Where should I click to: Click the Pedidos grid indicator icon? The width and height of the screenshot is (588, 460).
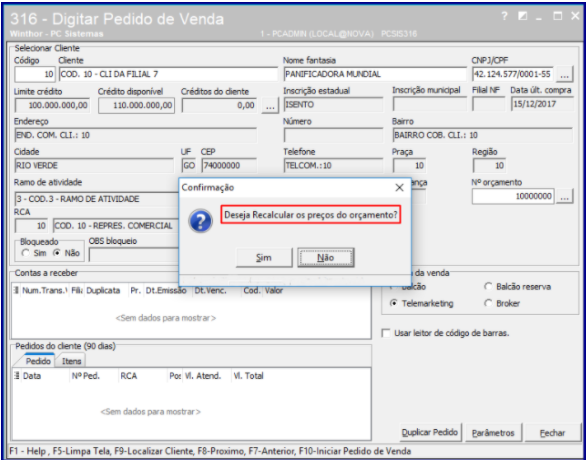pos(16,376)
